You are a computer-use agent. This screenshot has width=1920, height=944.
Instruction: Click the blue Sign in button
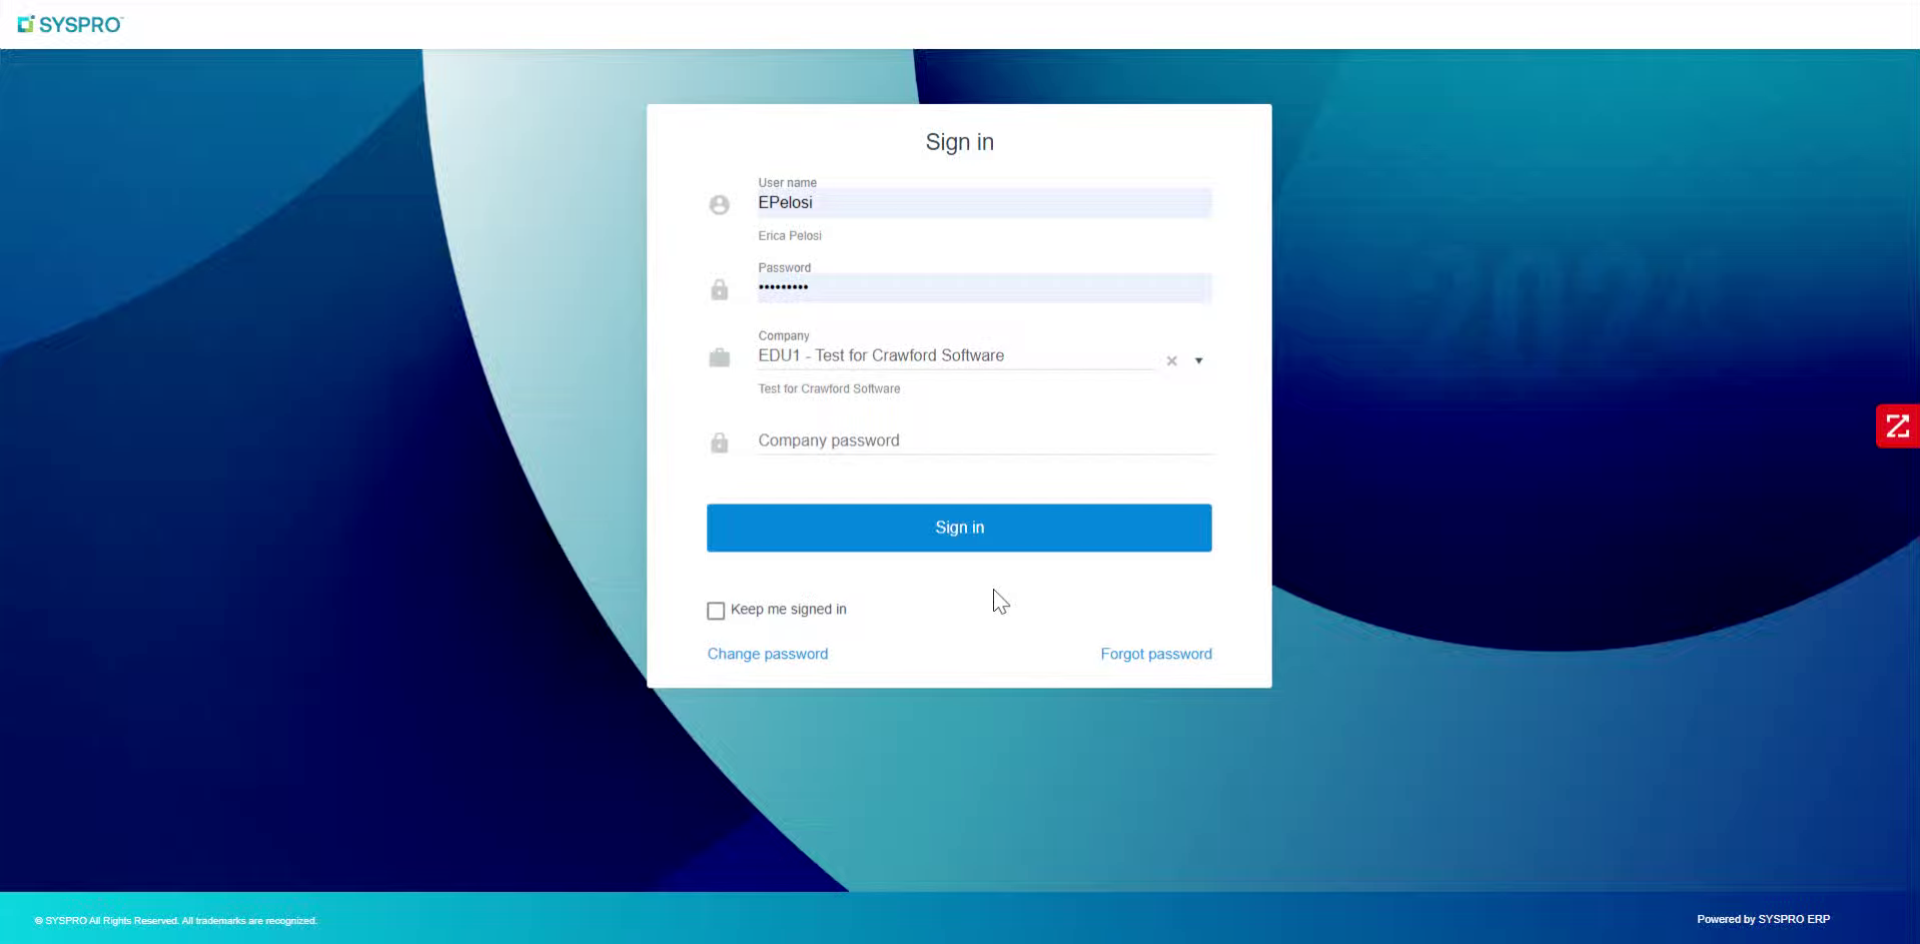click(959, 528)
